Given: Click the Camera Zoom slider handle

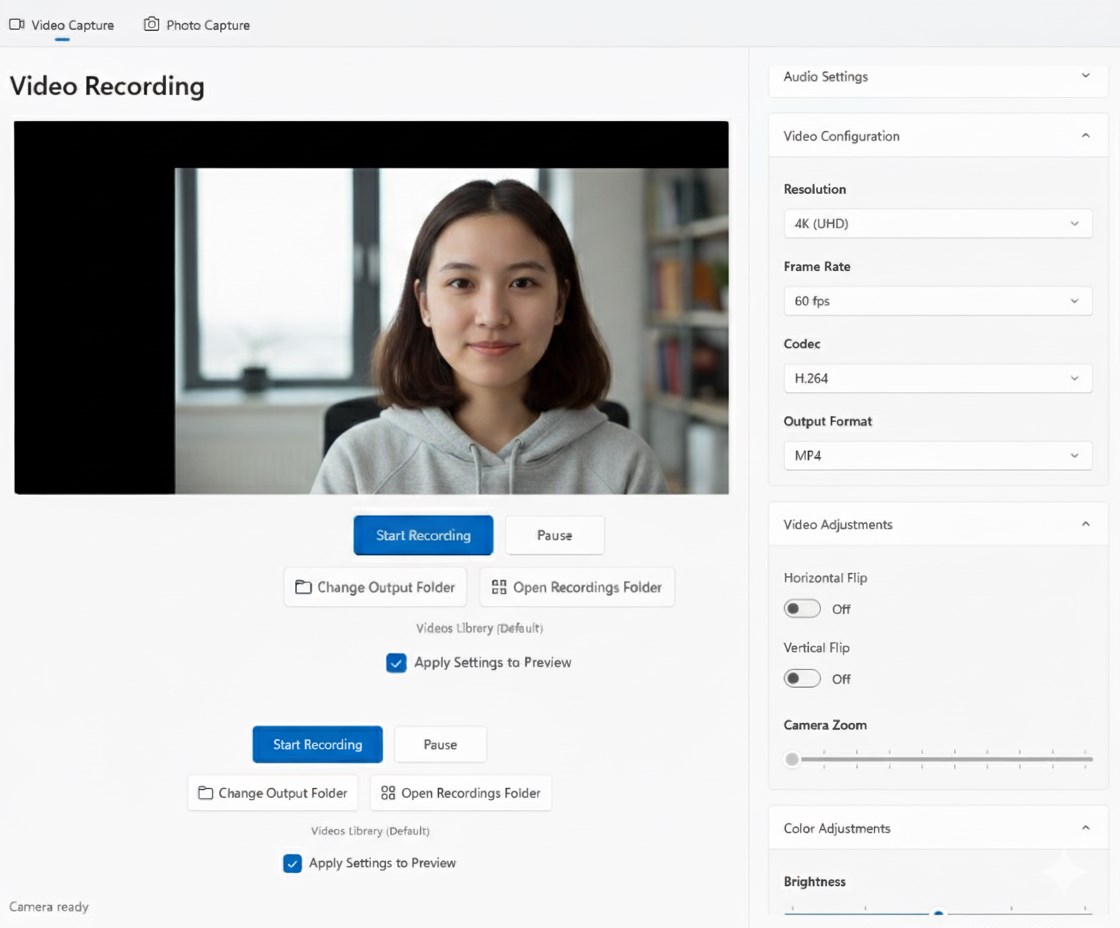Looking at the screenshot, I should point(792,760).
